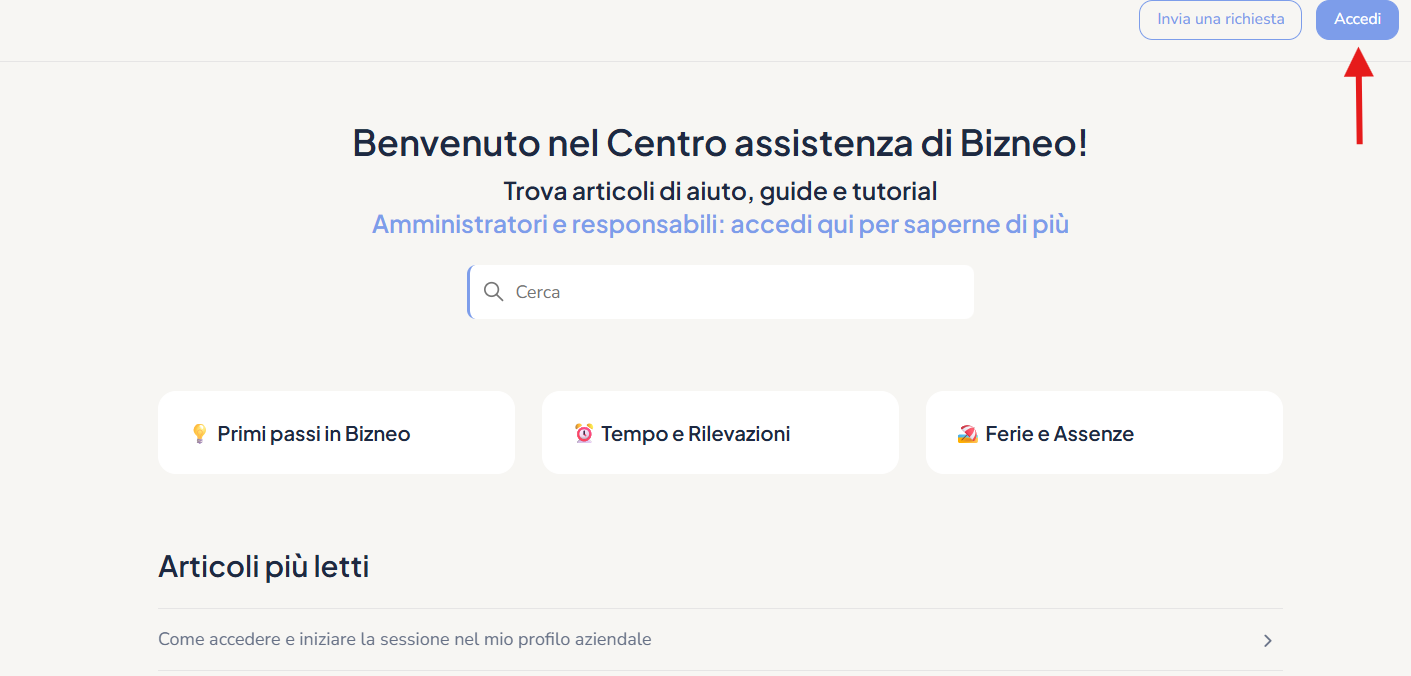
Task: Click the Trova articoli di aiuto subtitle
Action: [x=720, y=191]
